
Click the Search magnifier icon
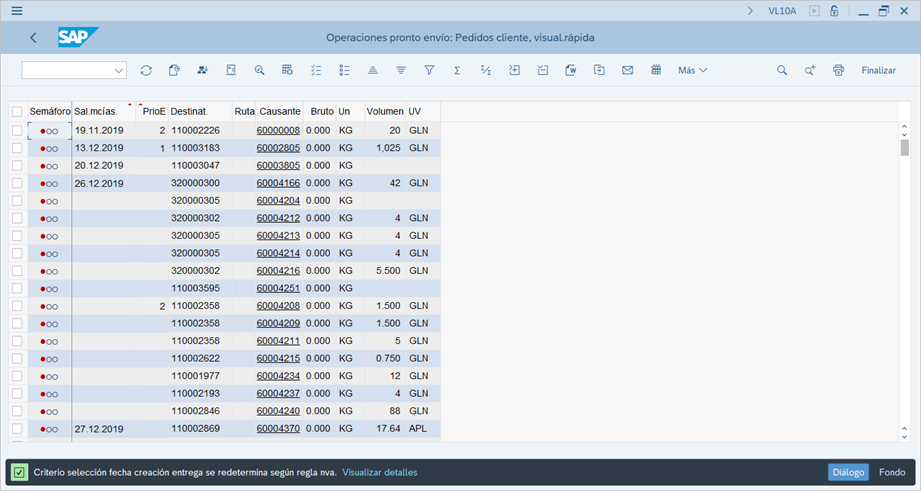click(x=782, y=71)
